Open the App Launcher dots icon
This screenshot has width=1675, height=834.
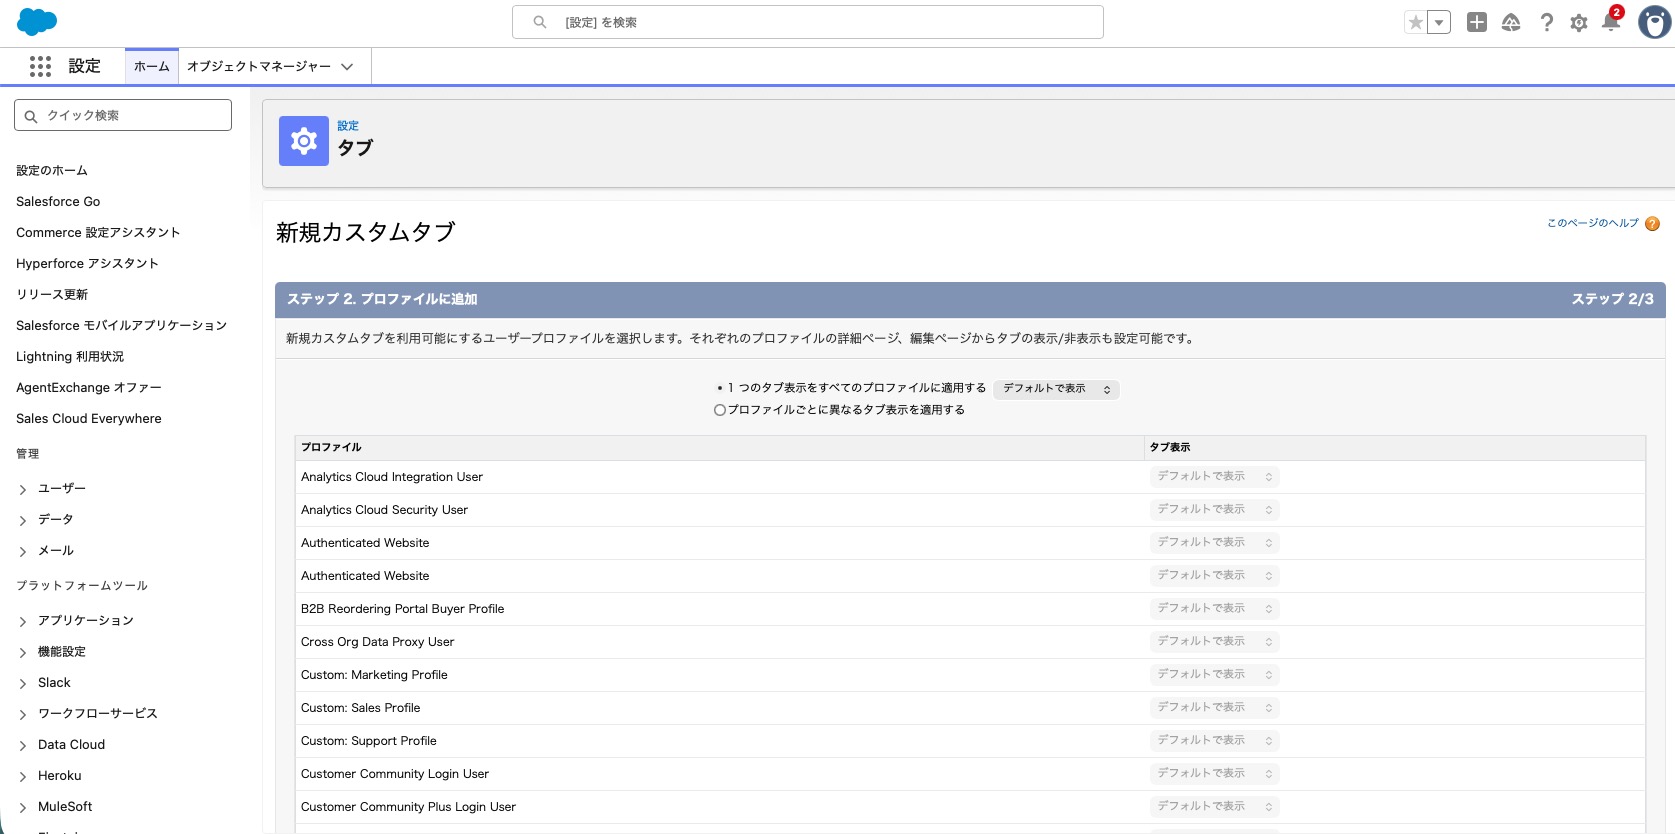[x=40, y=66]
